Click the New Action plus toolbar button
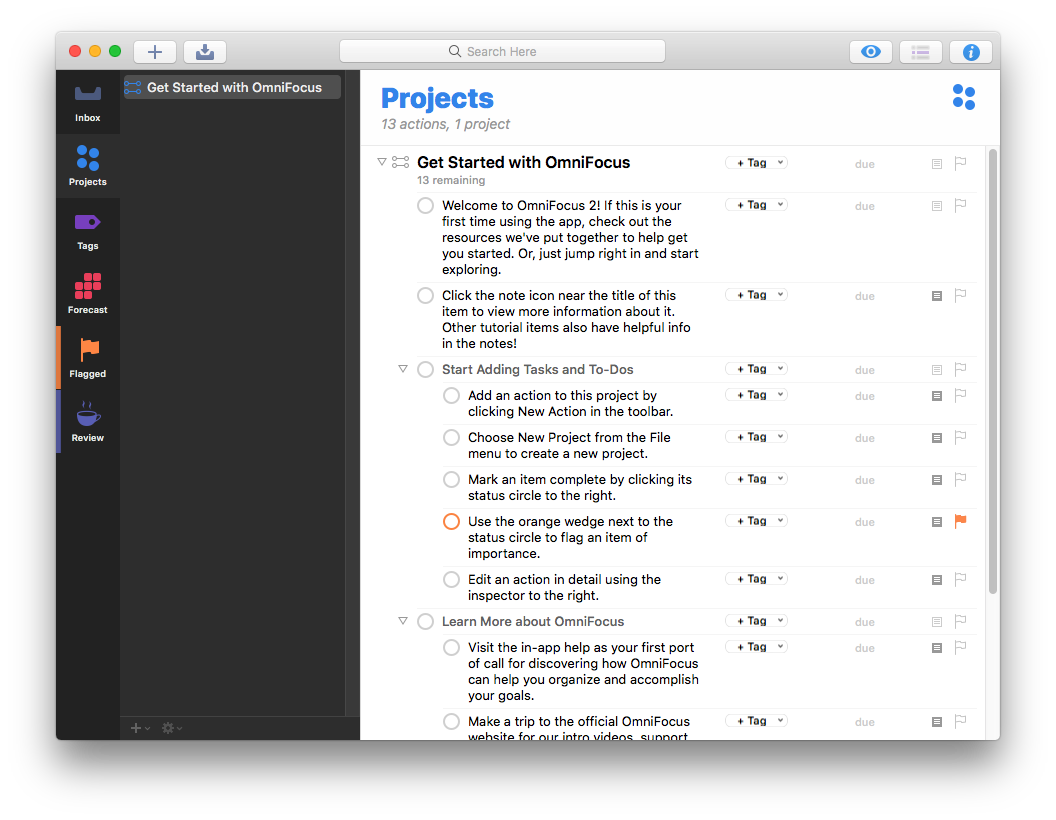Image resolution: width=1056 pixels, height=820 pixels. (155, 52)
